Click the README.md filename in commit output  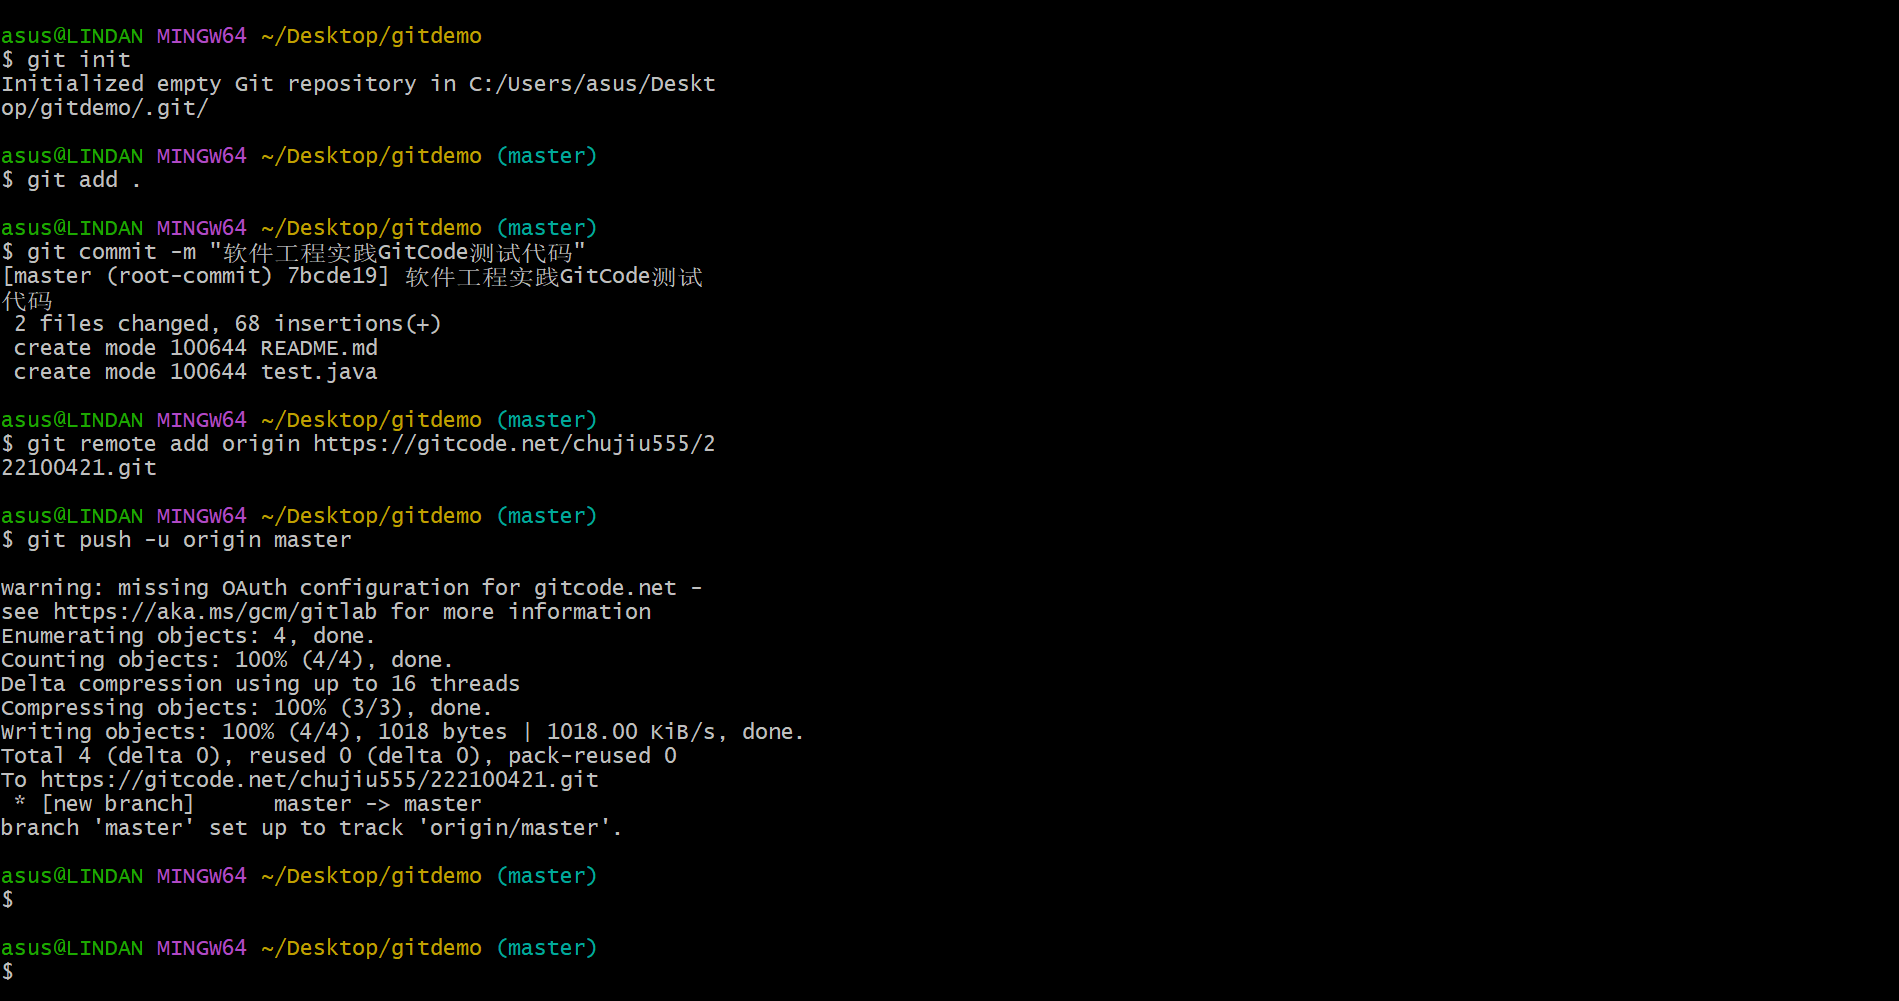click(x=319, y=348)
